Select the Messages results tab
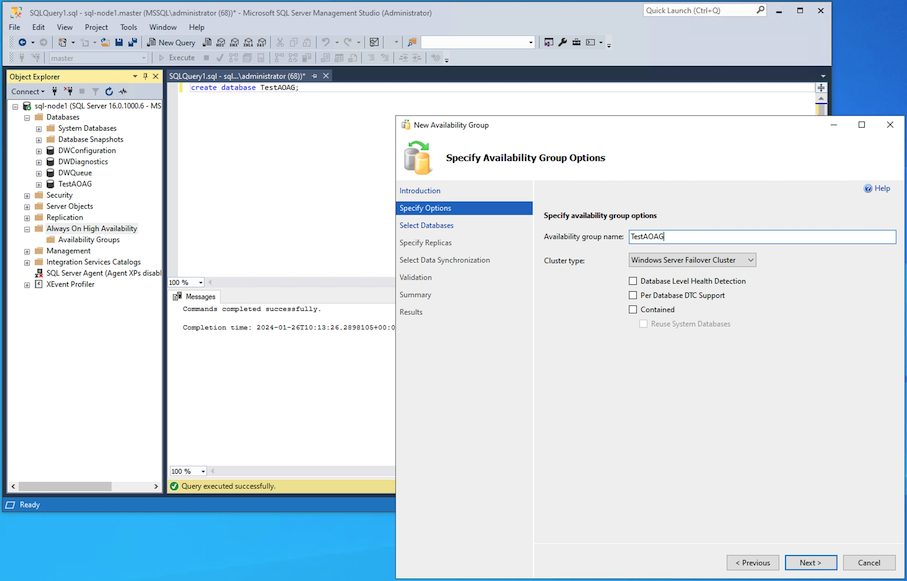This screenshot has height=581, width=907. point(195,296)
